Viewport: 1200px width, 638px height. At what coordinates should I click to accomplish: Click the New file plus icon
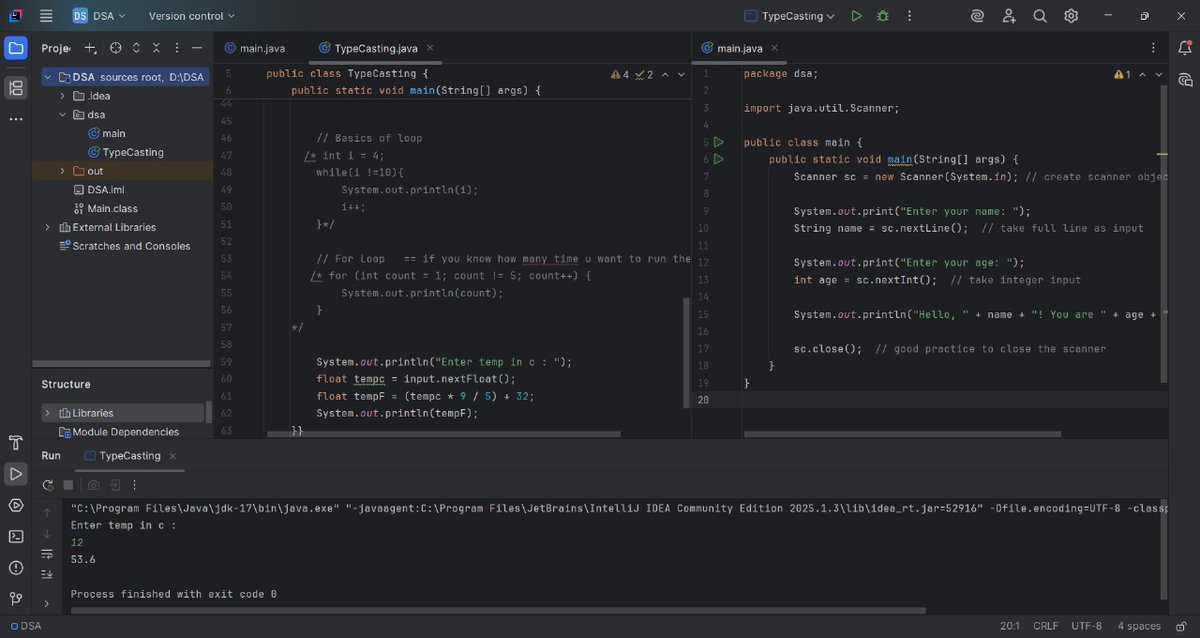(x=91, y=48)
